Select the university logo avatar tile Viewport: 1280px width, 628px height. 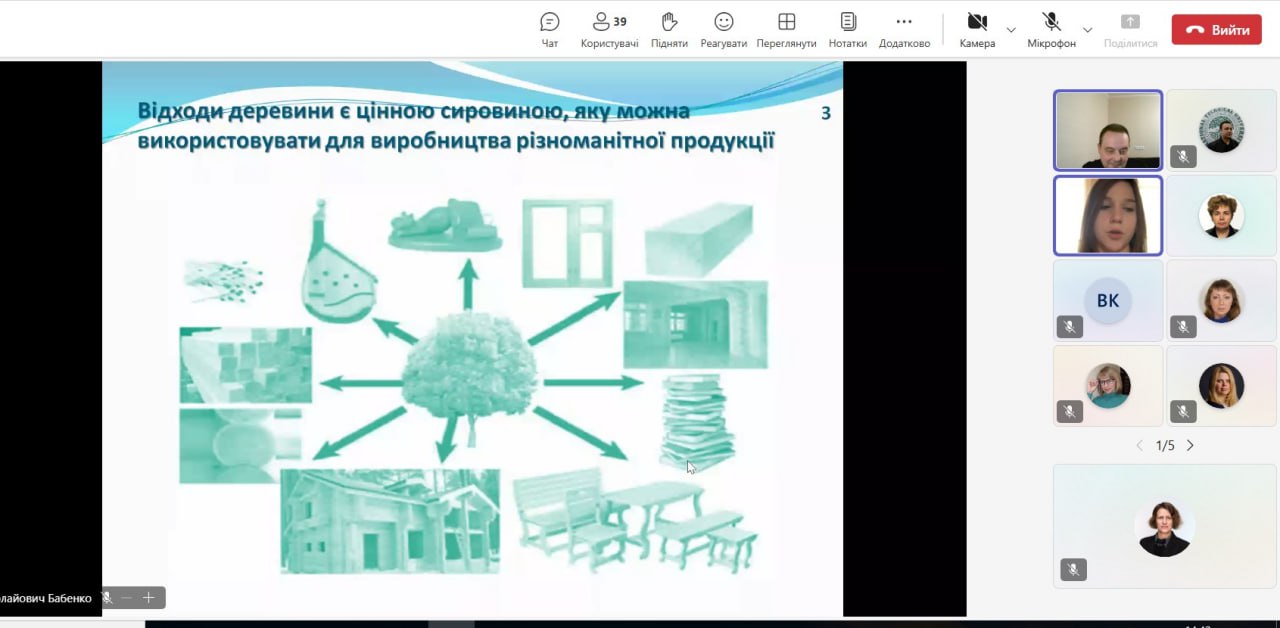click(1222, 131)
